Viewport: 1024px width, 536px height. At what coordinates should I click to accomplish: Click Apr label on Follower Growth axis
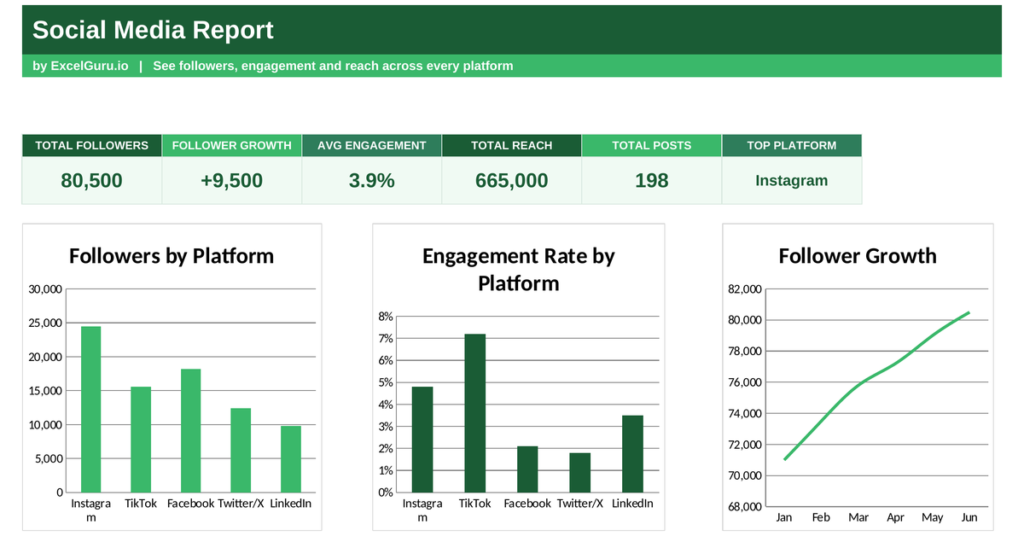(x=895, y=517)
